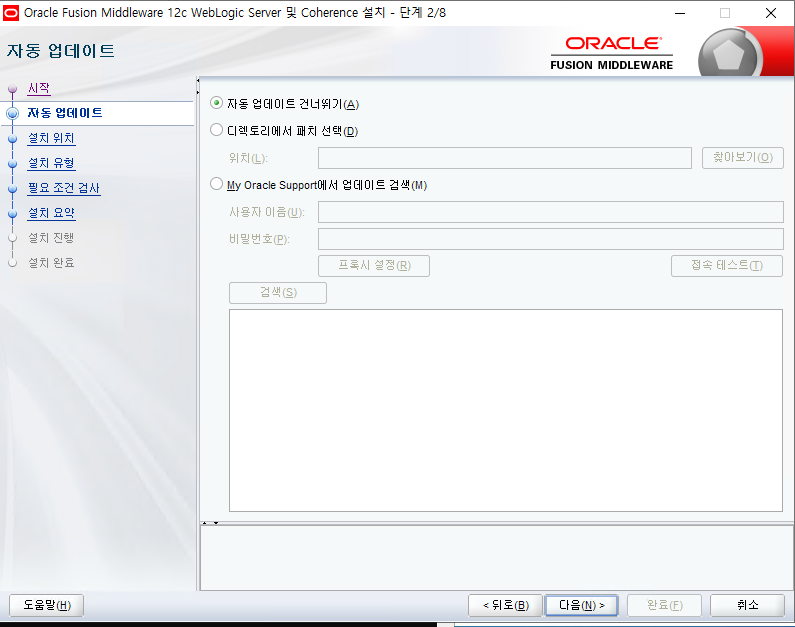Go to the 시작 step link

pos(39,88)
